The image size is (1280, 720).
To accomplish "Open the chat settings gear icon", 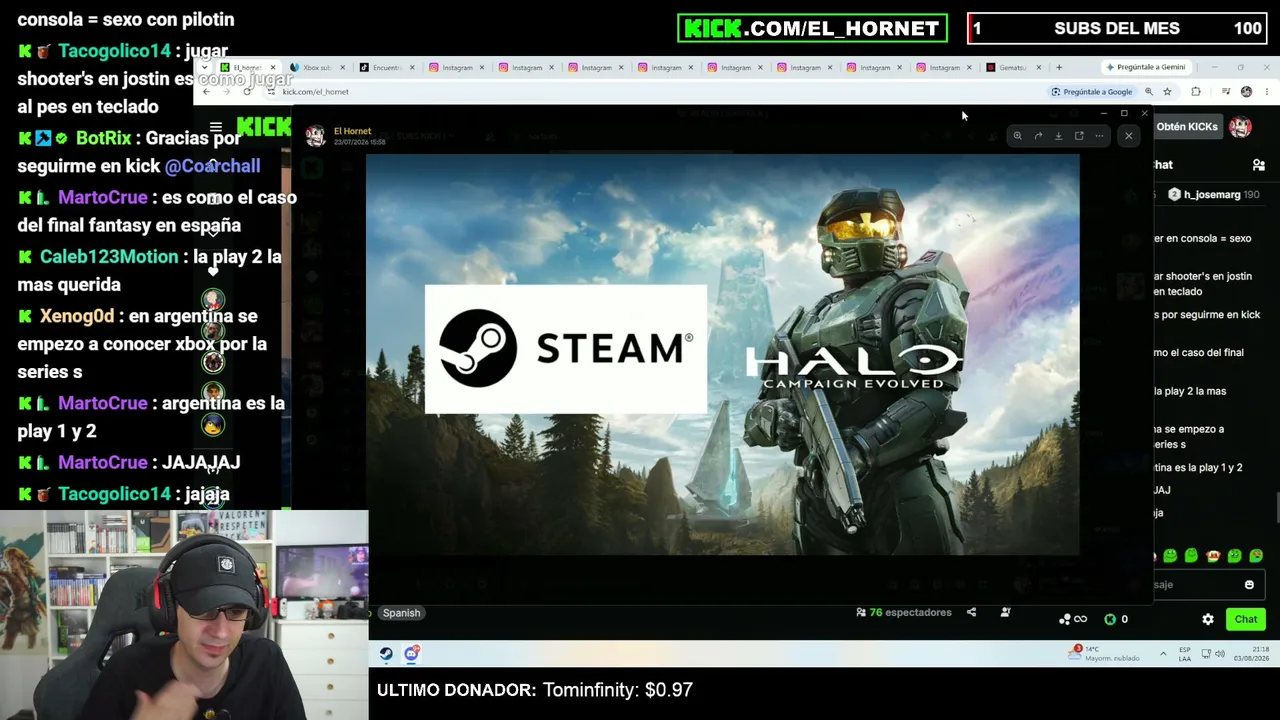I will pyautogui.click(x=1208, y=619).
